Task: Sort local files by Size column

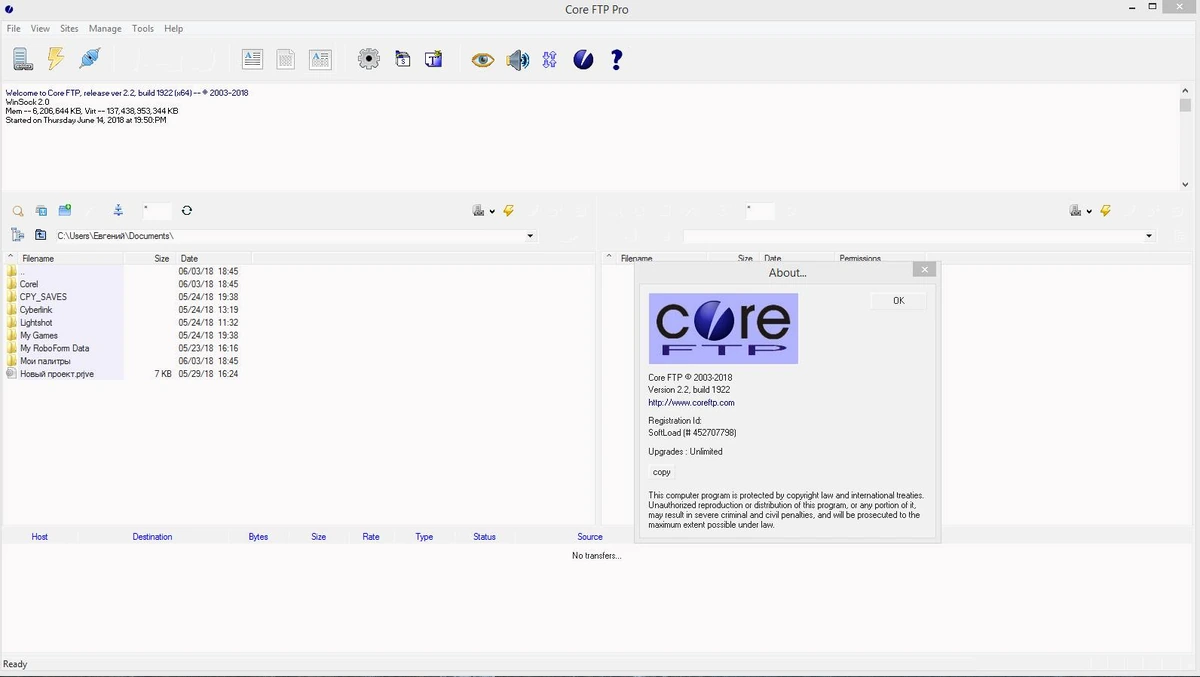Action: [149, 259]
